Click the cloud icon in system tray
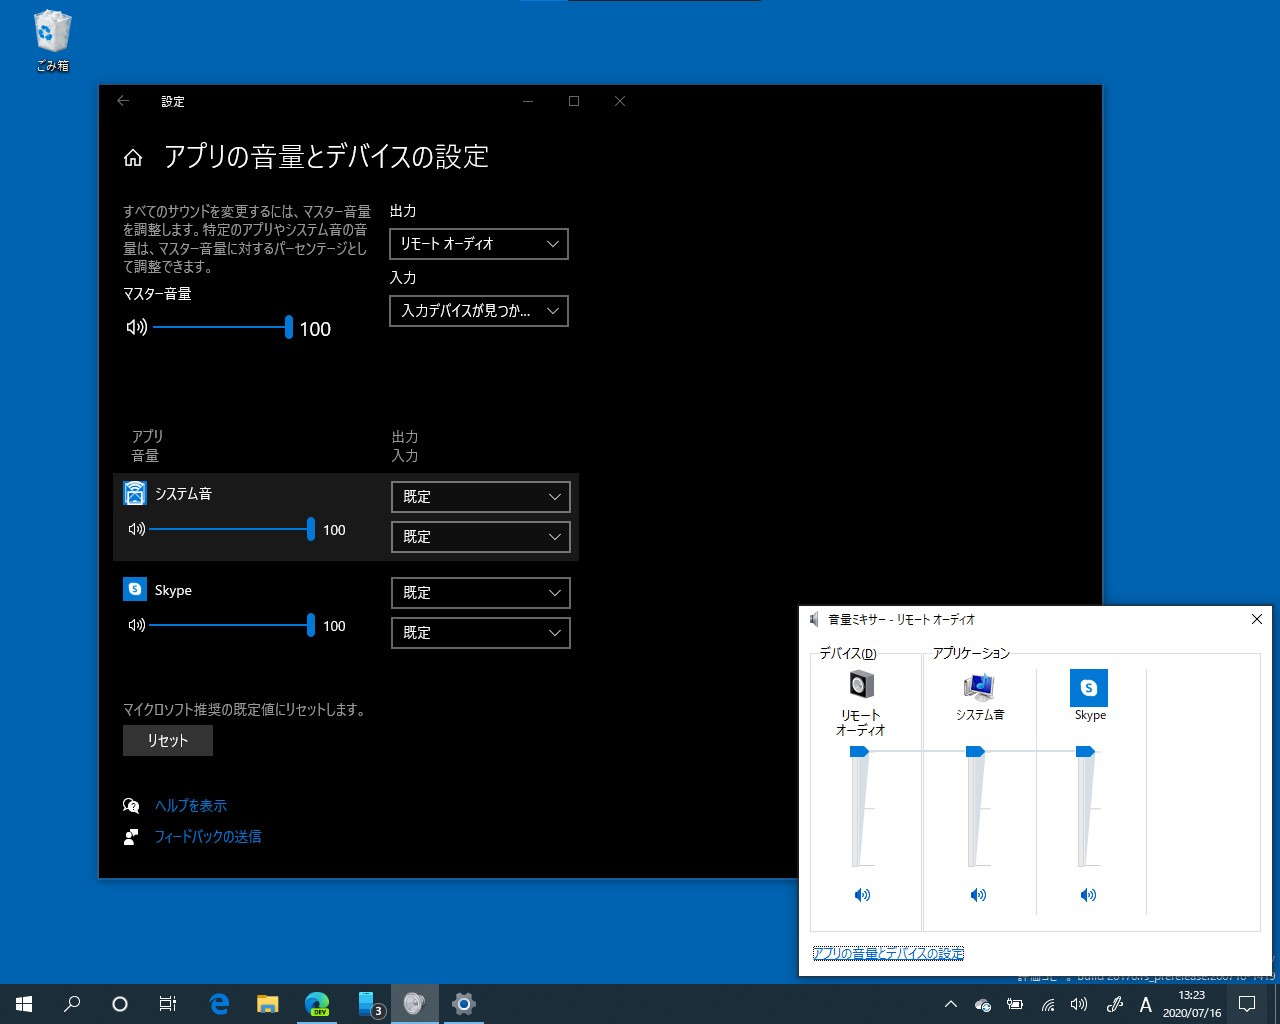Screen dimensions: 1280x1024 [x=983, y=1004]
